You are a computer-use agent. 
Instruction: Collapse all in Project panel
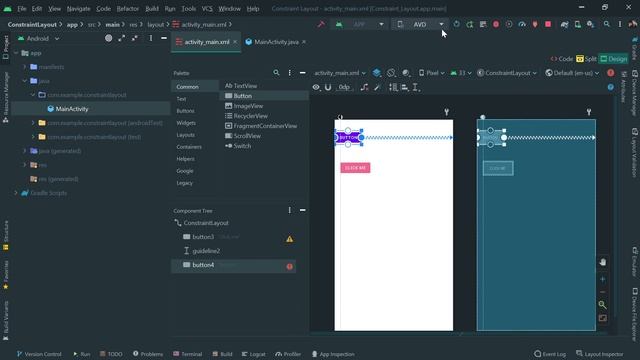[x=135, y=38]
